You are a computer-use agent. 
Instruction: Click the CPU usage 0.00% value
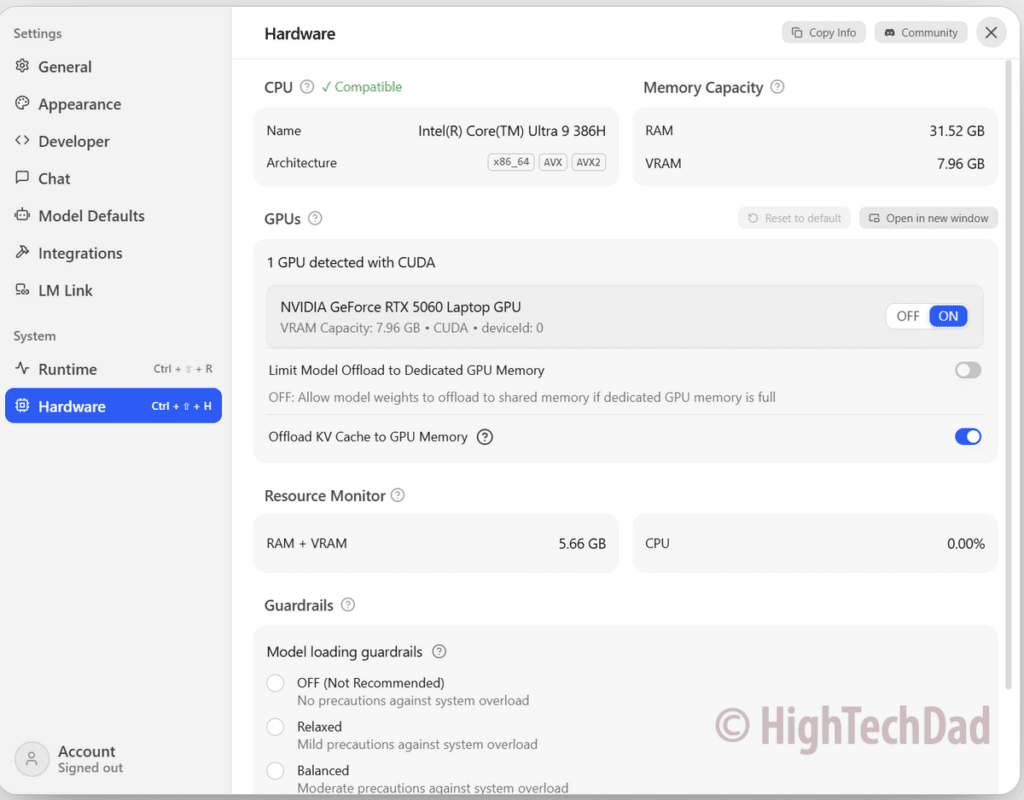(x=966, y=543)
